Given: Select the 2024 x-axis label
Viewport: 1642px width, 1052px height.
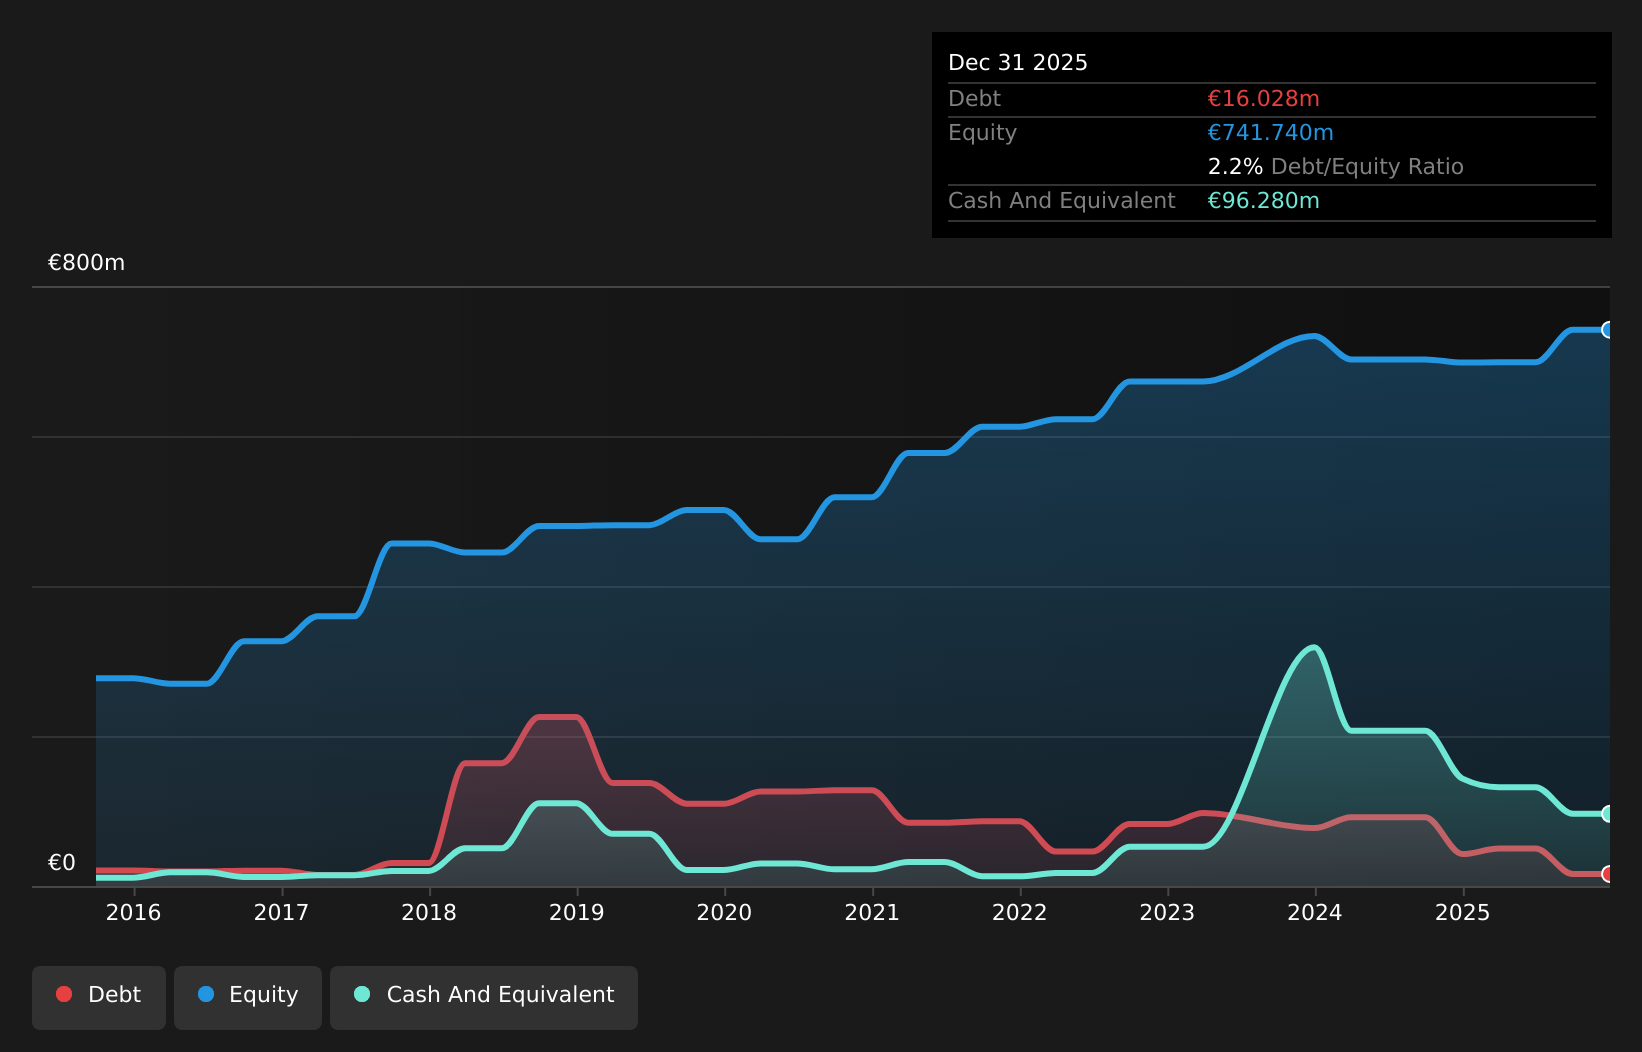Looking at the screenshot, I should (1315, 912).
